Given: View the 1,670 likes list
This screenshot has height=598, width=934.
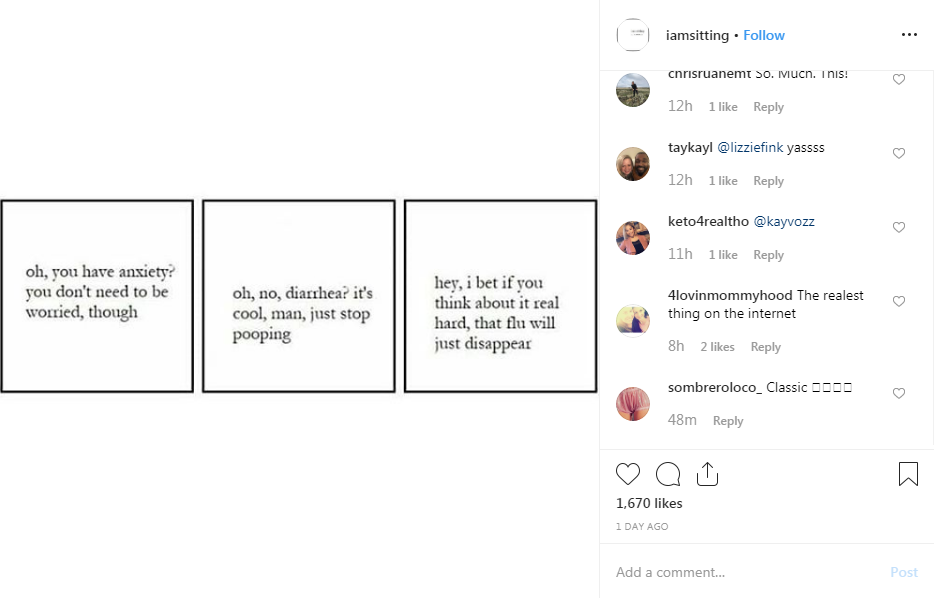Looking at the screenshot, I should point(649,503).
